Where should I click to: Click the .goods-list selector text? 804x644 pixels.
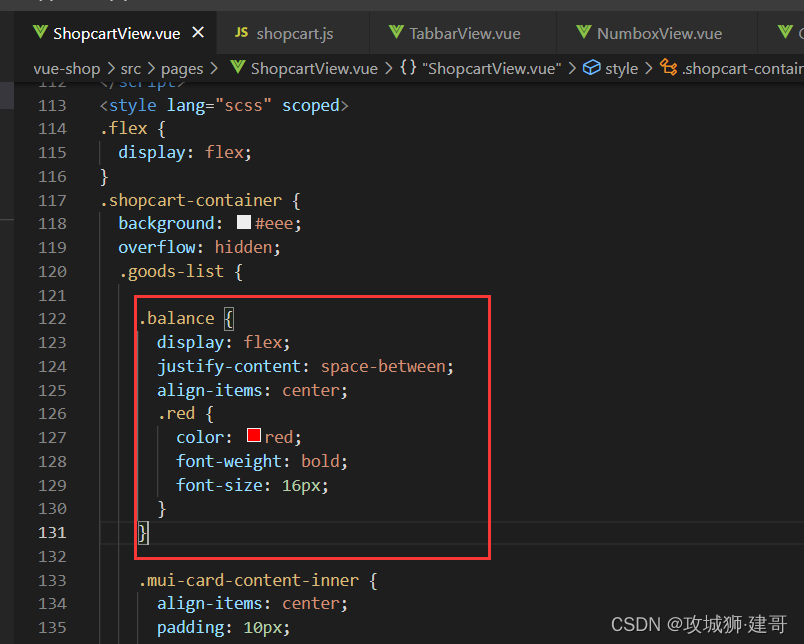click(x=171, y=271)
